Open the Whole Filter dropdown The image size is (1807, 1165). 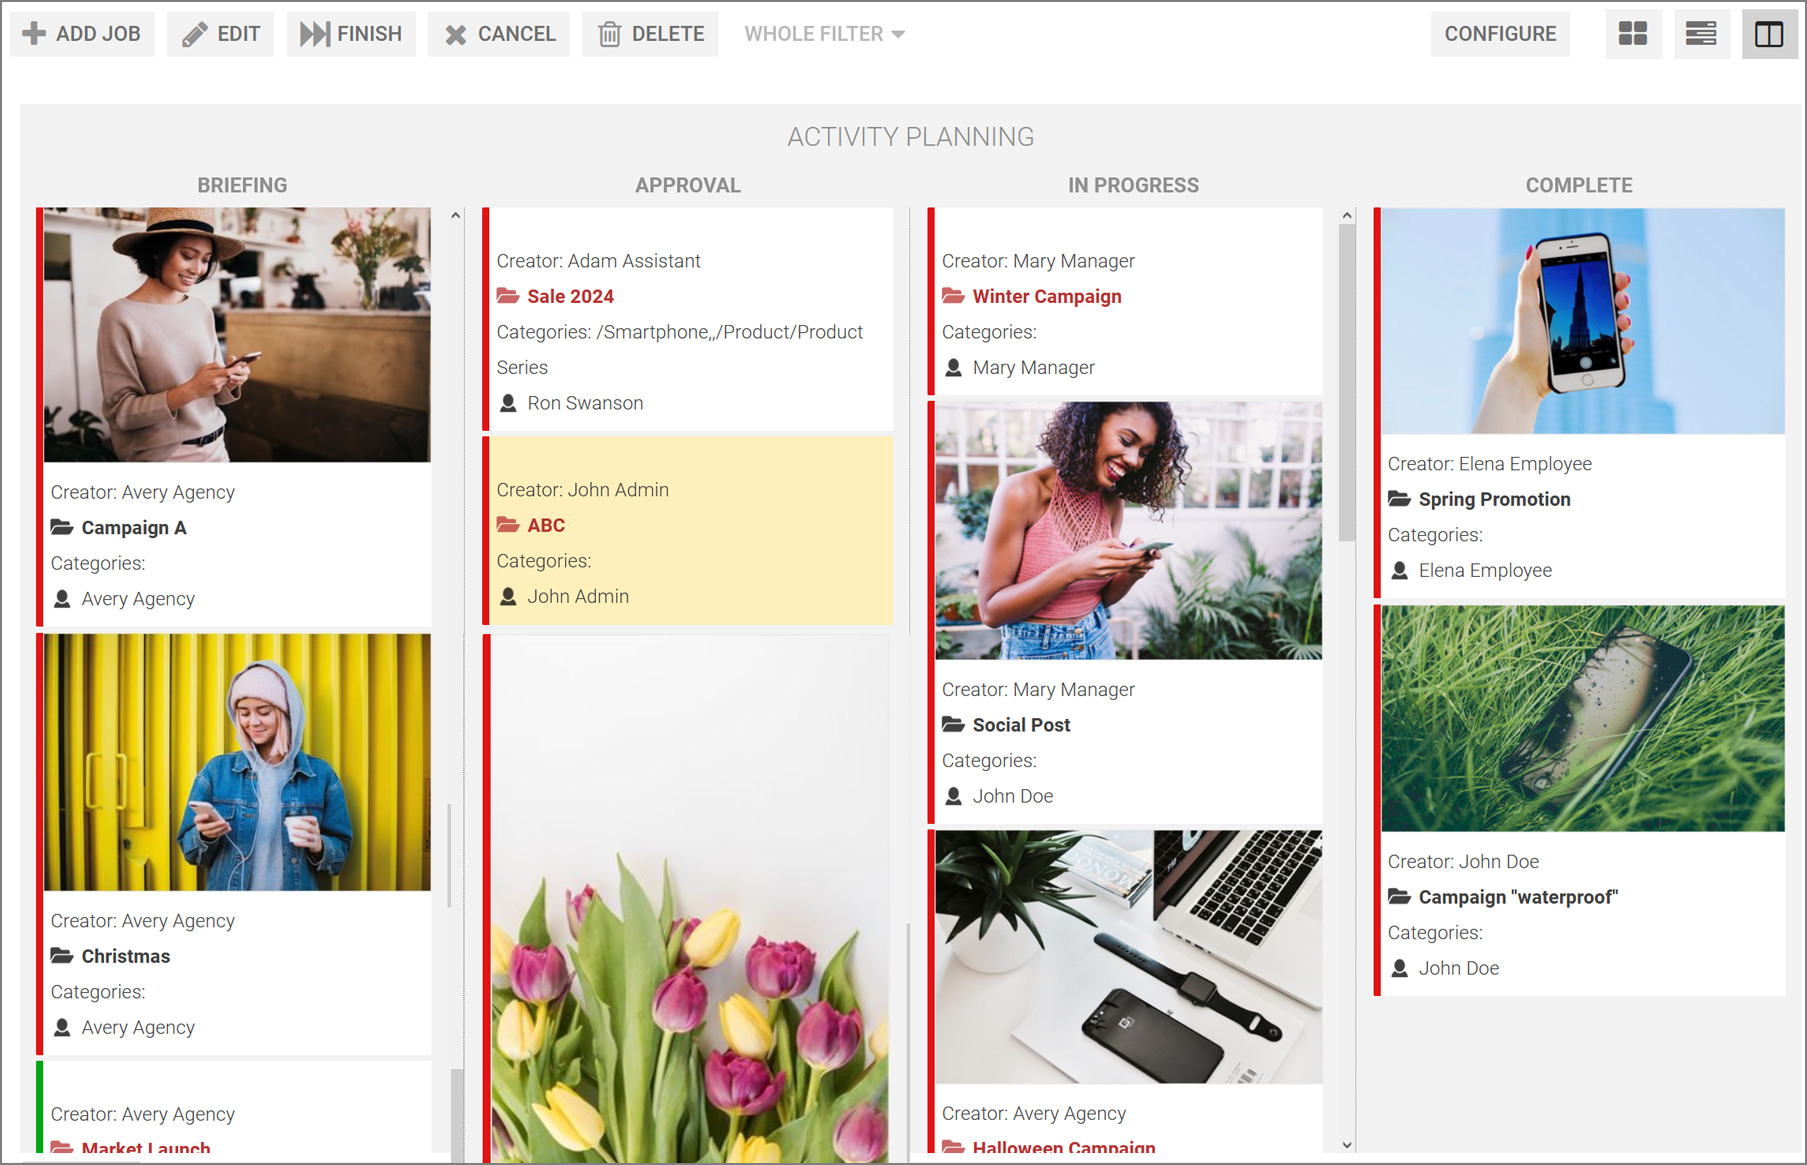824,34
